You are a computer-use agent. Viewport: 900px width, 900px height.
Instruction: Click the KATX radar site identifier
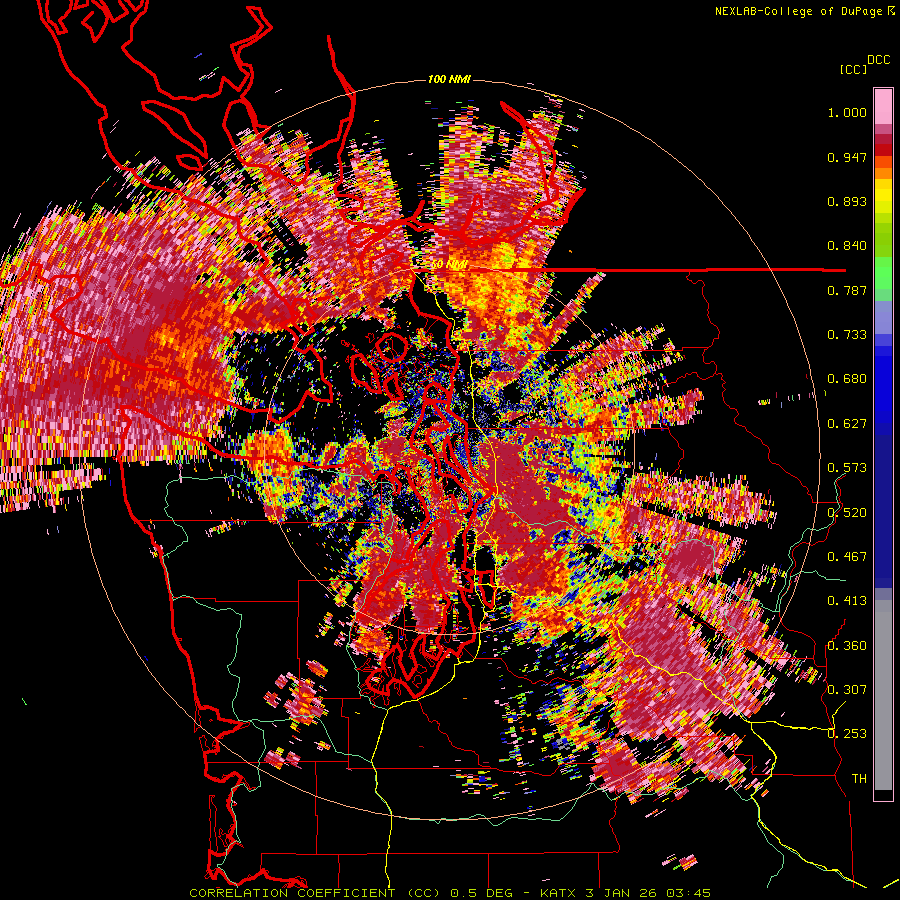click(x=560, y=893)
